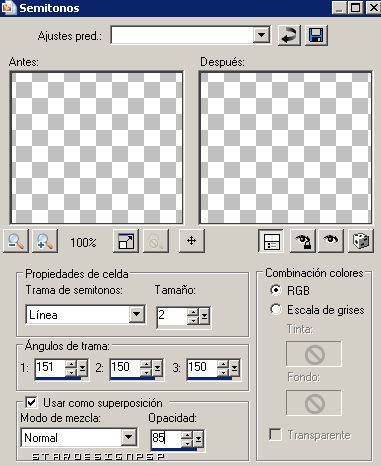This screenshot has width=381, height=466.
Task: Expand Trama de semitonos Línea dropdown
Action: (x=137, y=314)
